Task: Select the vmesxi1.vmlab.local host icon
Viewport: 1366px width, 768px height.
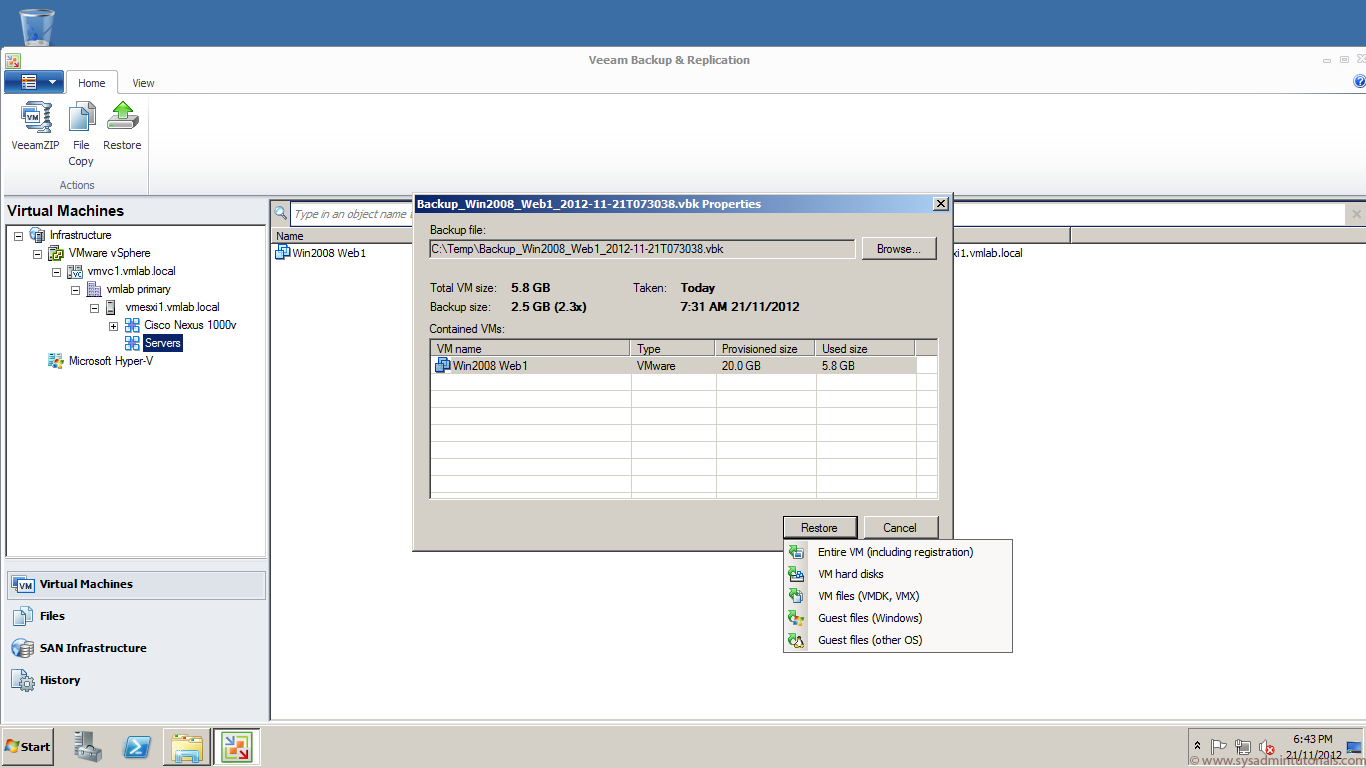Action: [111, 307]
